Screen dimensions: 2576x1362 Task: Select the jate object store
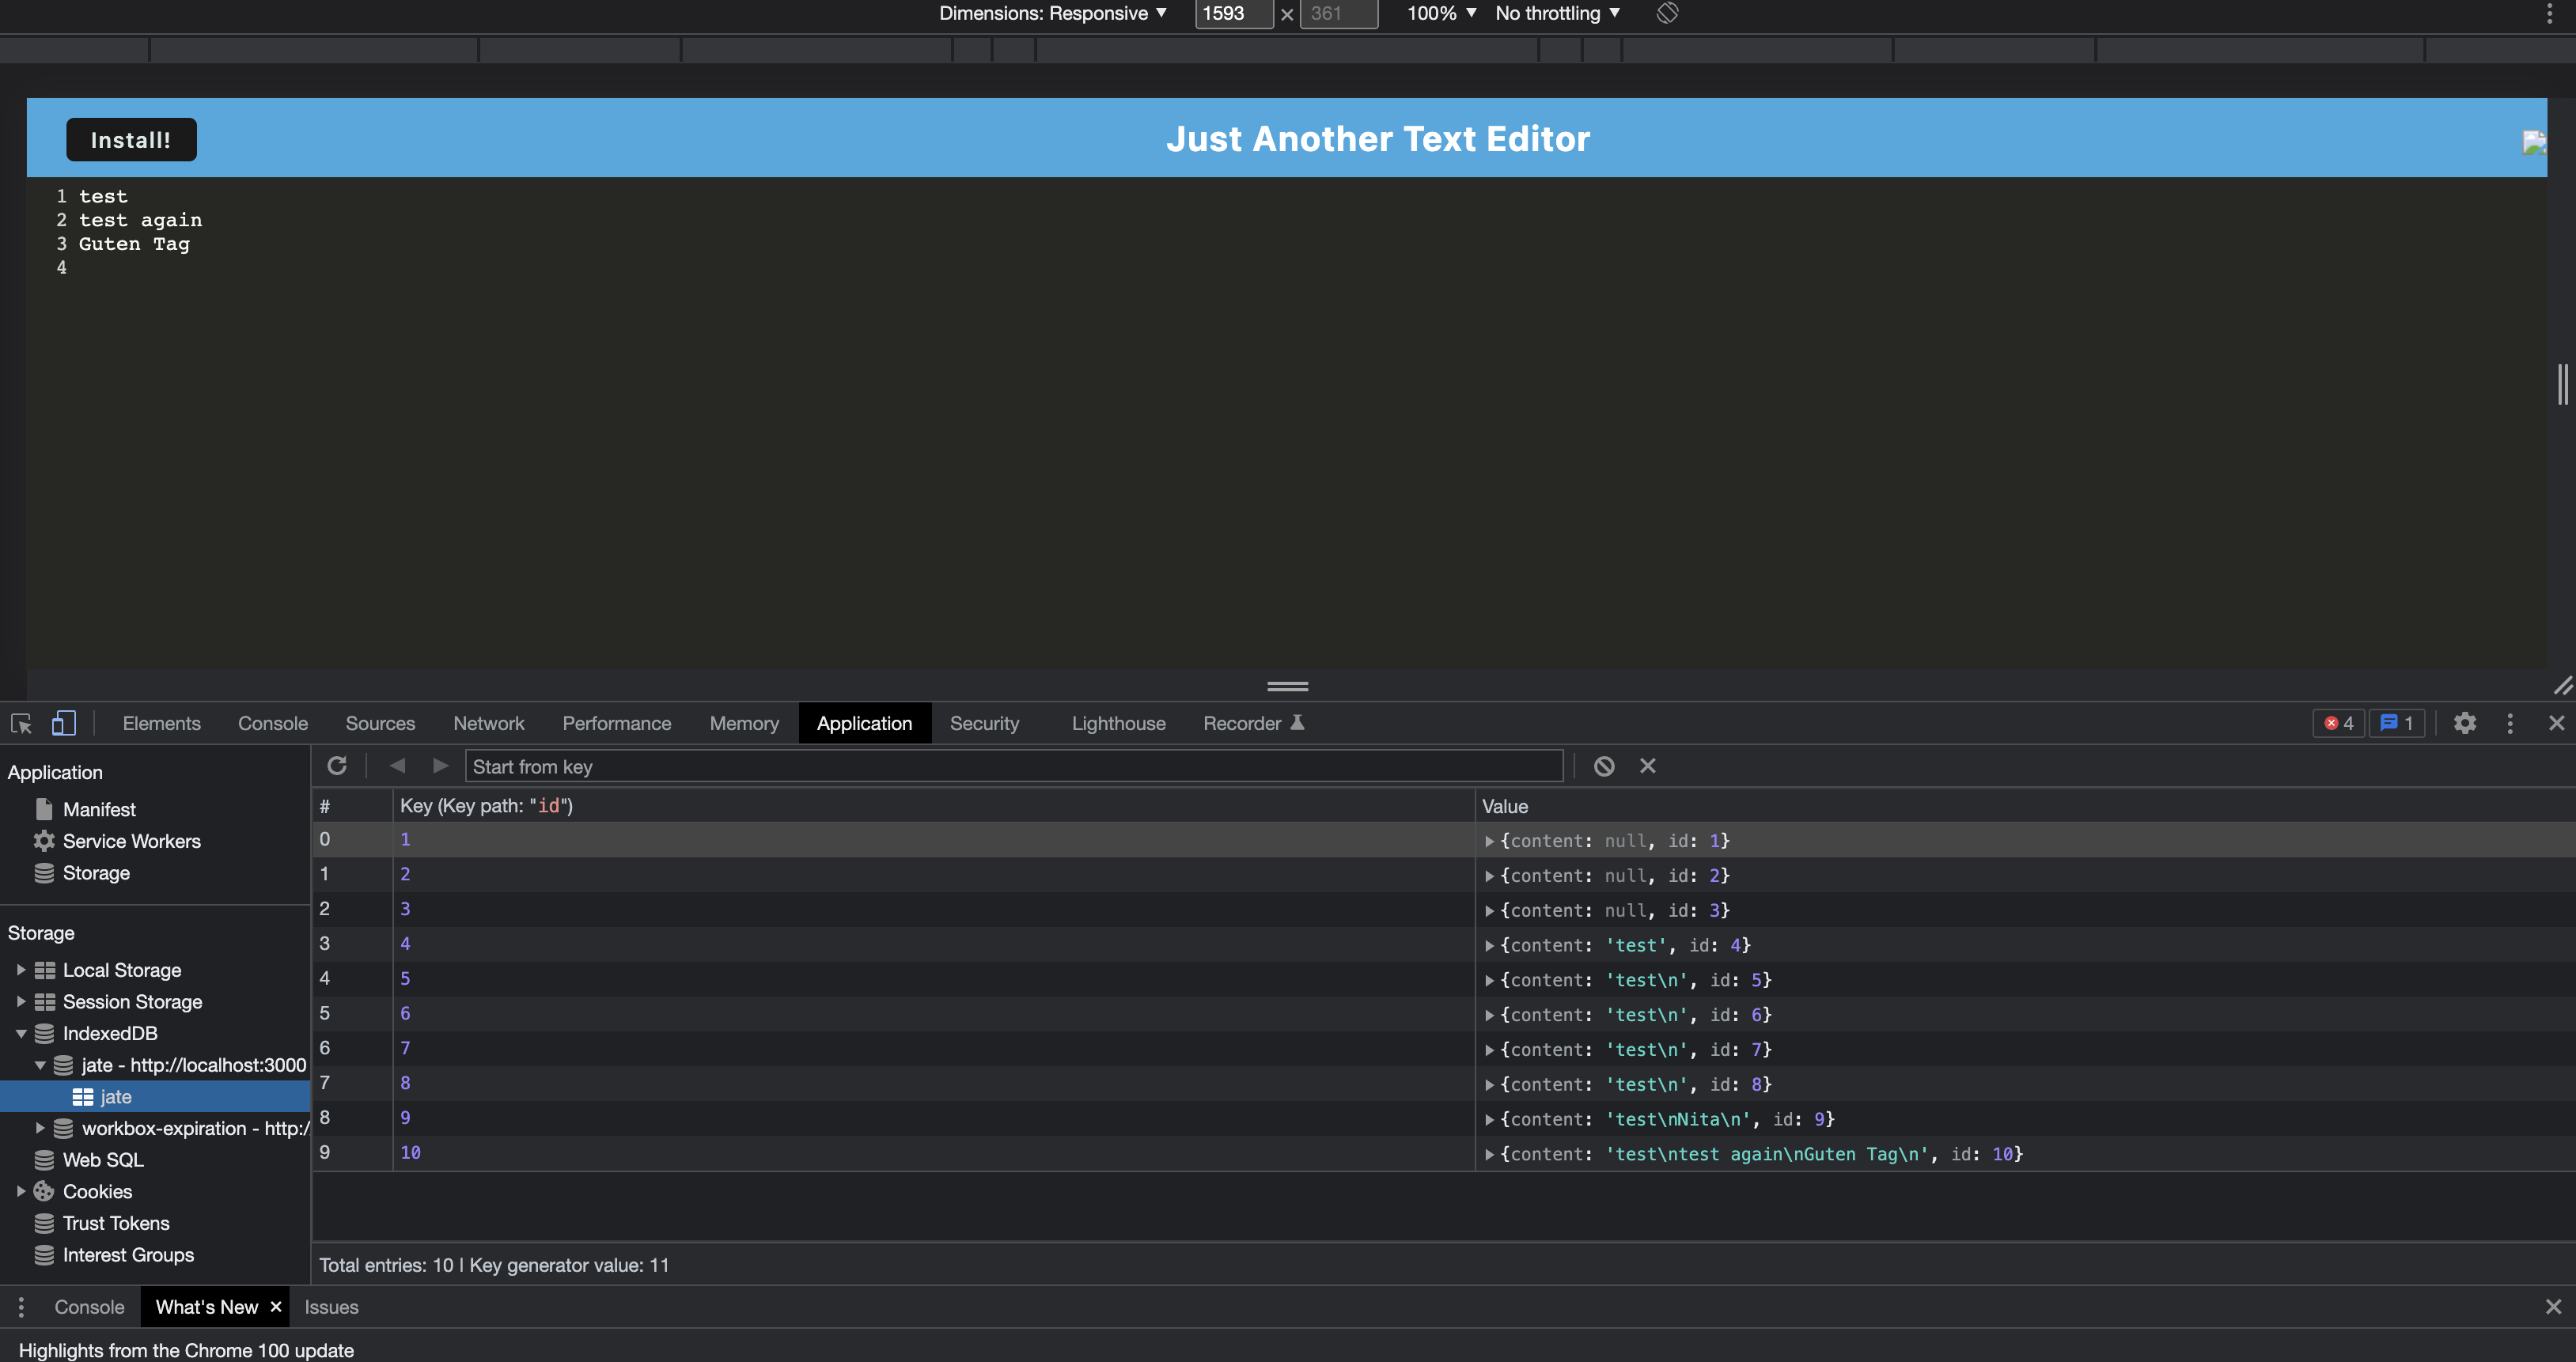(x=115, y=1096)
